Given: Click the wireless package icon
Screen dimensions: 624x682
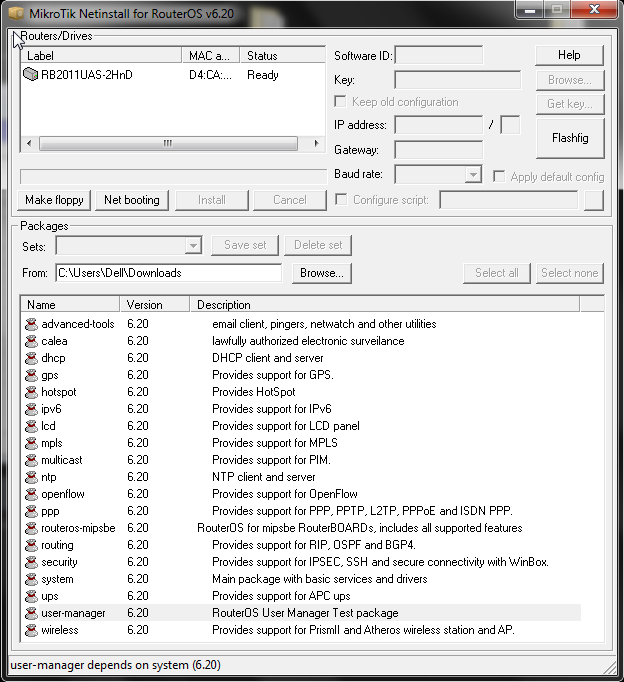Looking at the screenshot, I should point(31,630).
